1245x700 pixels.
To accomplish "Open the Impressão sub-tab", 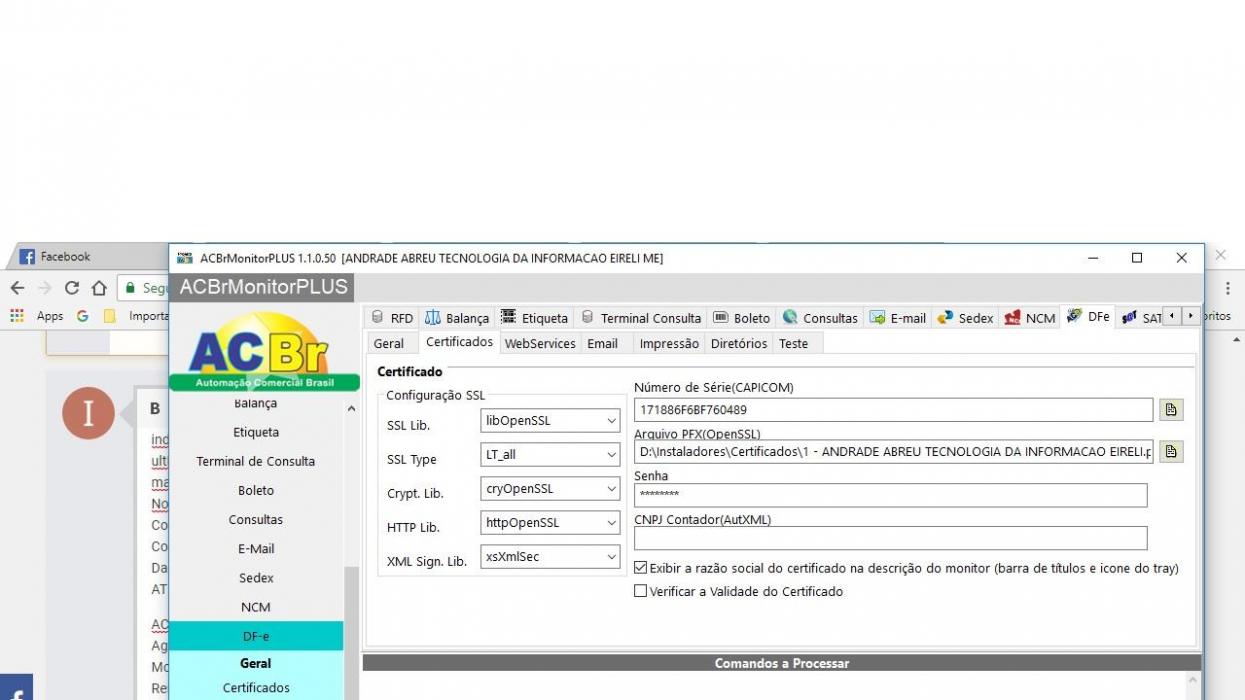I will pyautogui.click(x=669, y=343).
